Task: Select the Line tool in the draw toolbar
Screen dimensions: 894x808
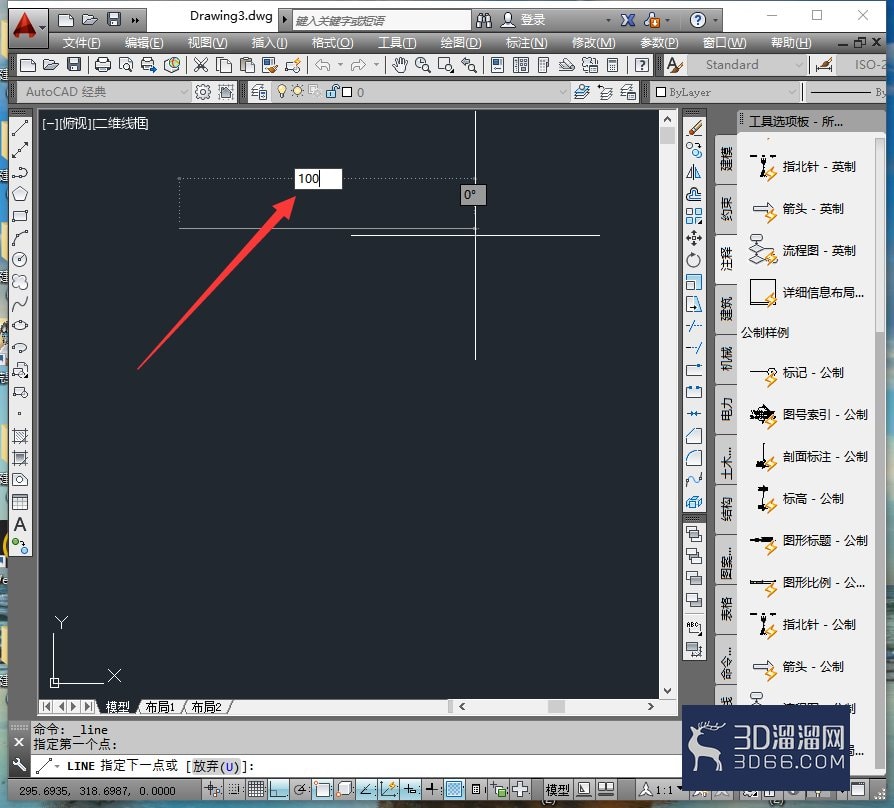Action: coord(20,129)
